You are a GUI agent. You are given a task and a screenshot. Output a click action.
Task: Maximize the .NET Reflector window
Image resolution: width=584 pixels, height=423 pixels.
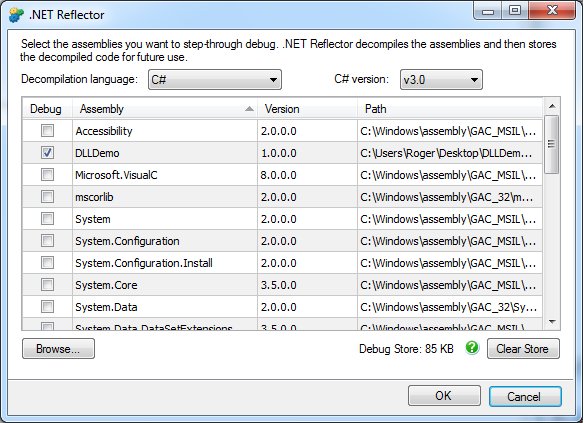click(515, 10)
